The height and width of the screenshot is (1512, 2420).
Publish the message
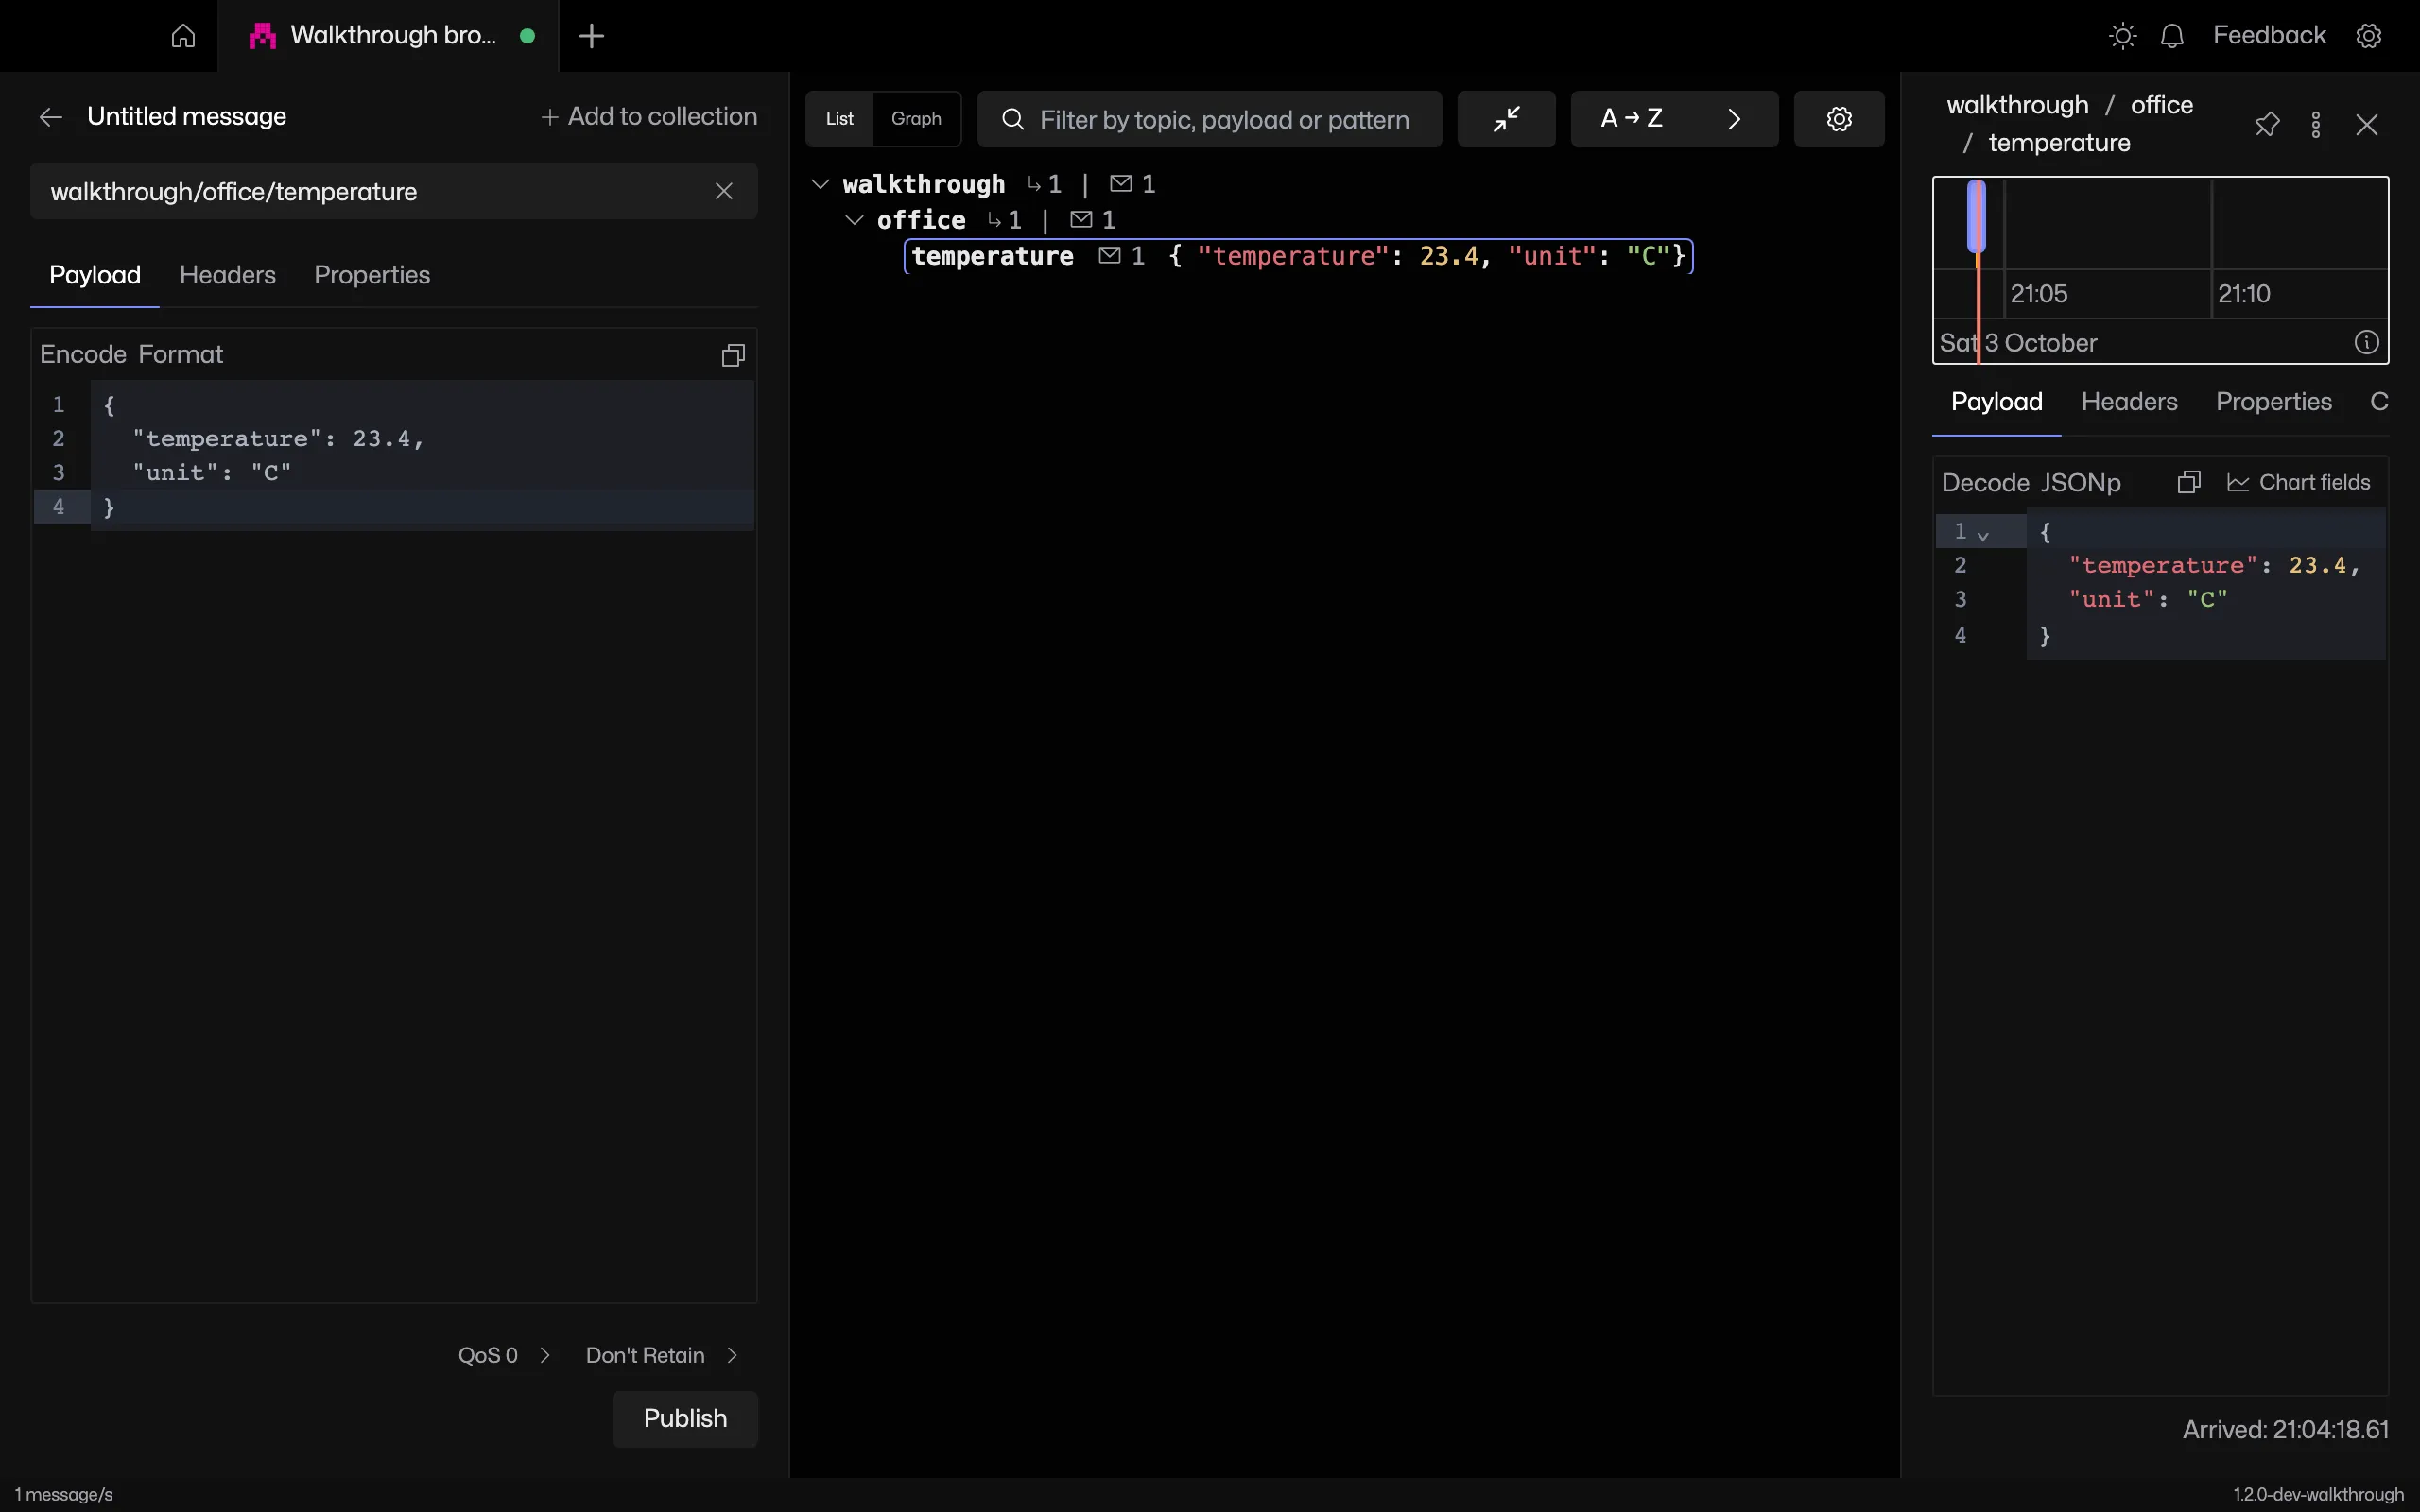point(685,1418)
